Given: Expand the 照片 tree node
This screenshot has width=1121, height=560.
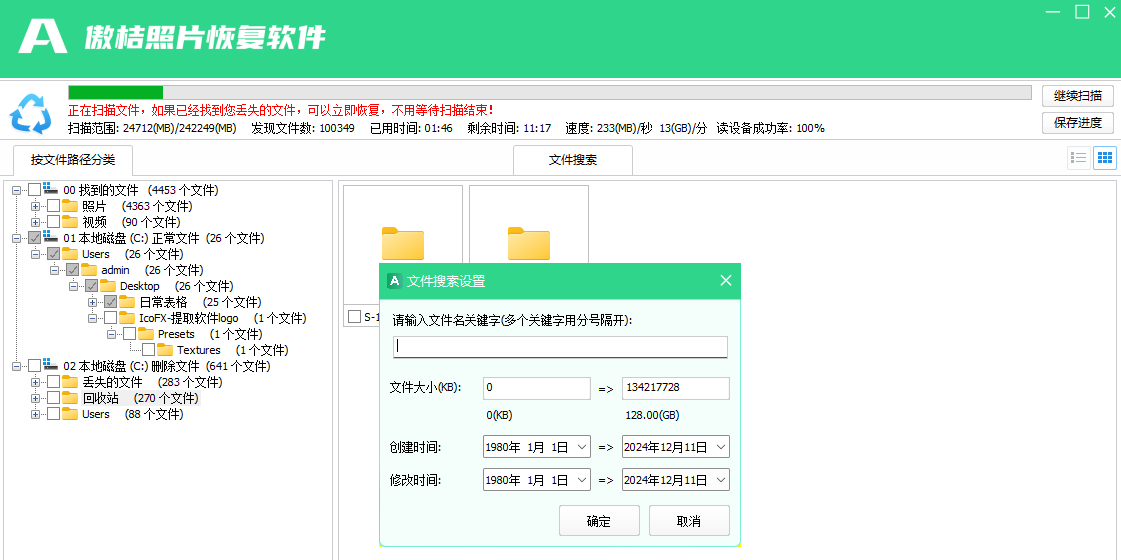Looking at the screenshot, I should 35,206.
